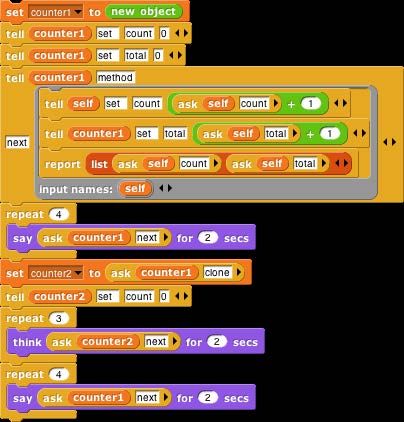The image size is (404, 422).
Task: Click the seconds value in the think block
Action: click(x=217, y=342)
